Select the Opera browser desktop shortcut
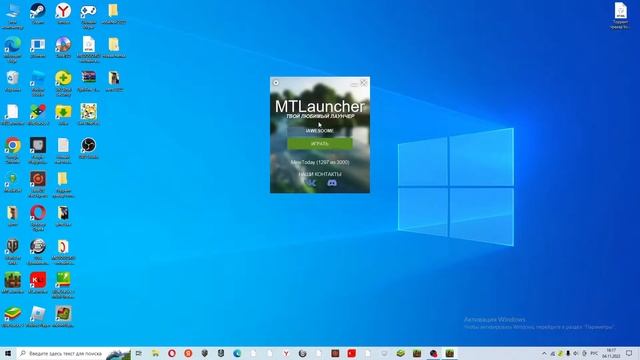 [38, 218]
